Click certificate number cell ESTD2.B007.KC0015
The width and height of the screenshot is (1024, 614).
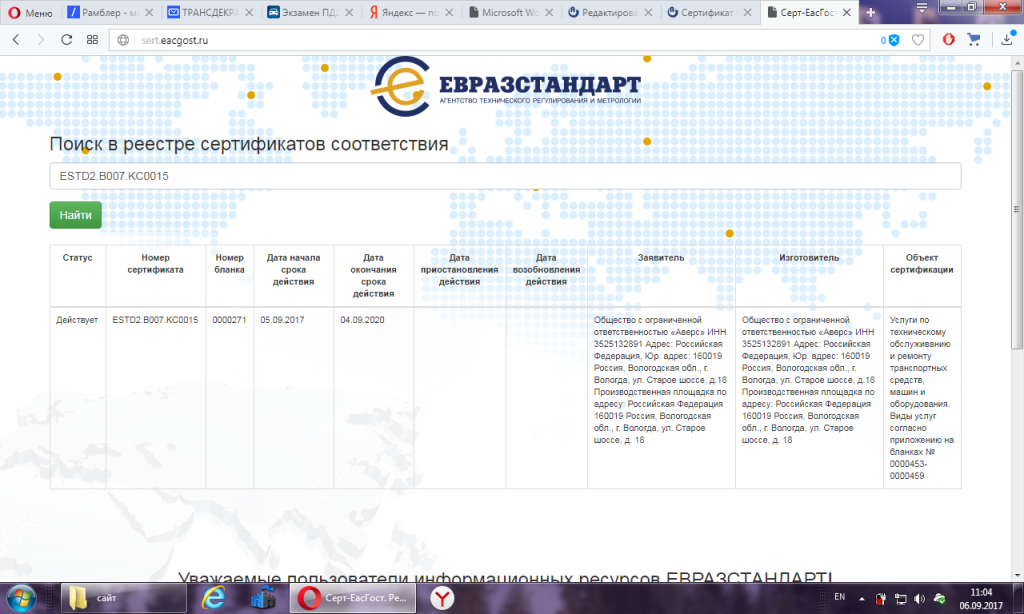pyautogui.click(x=155, y=320)
